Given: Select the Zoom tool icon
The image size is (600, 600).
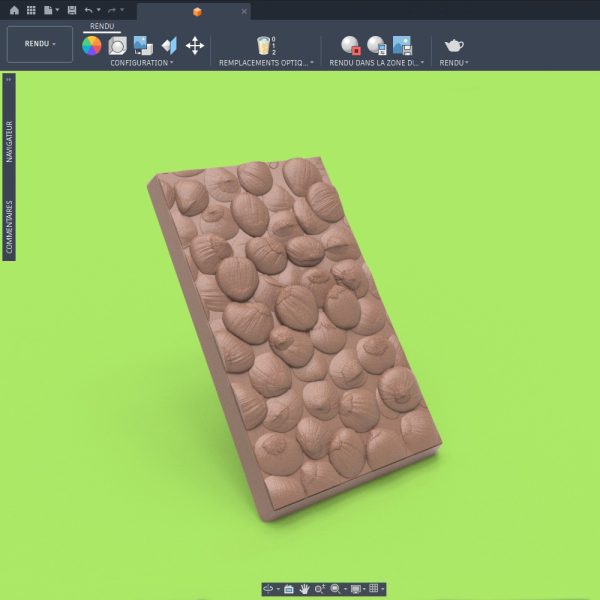Looking at the screenshot, I should [x=320, y=589].
